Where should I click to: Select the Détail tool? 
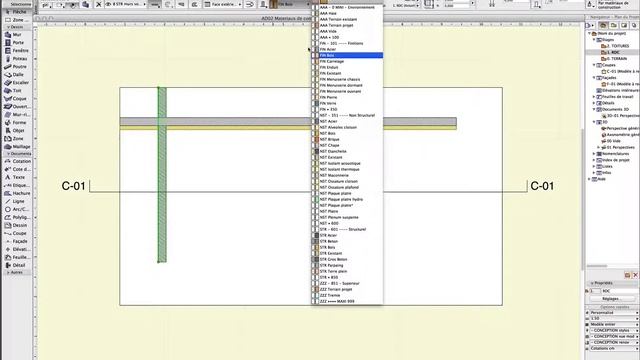(16, 265)
